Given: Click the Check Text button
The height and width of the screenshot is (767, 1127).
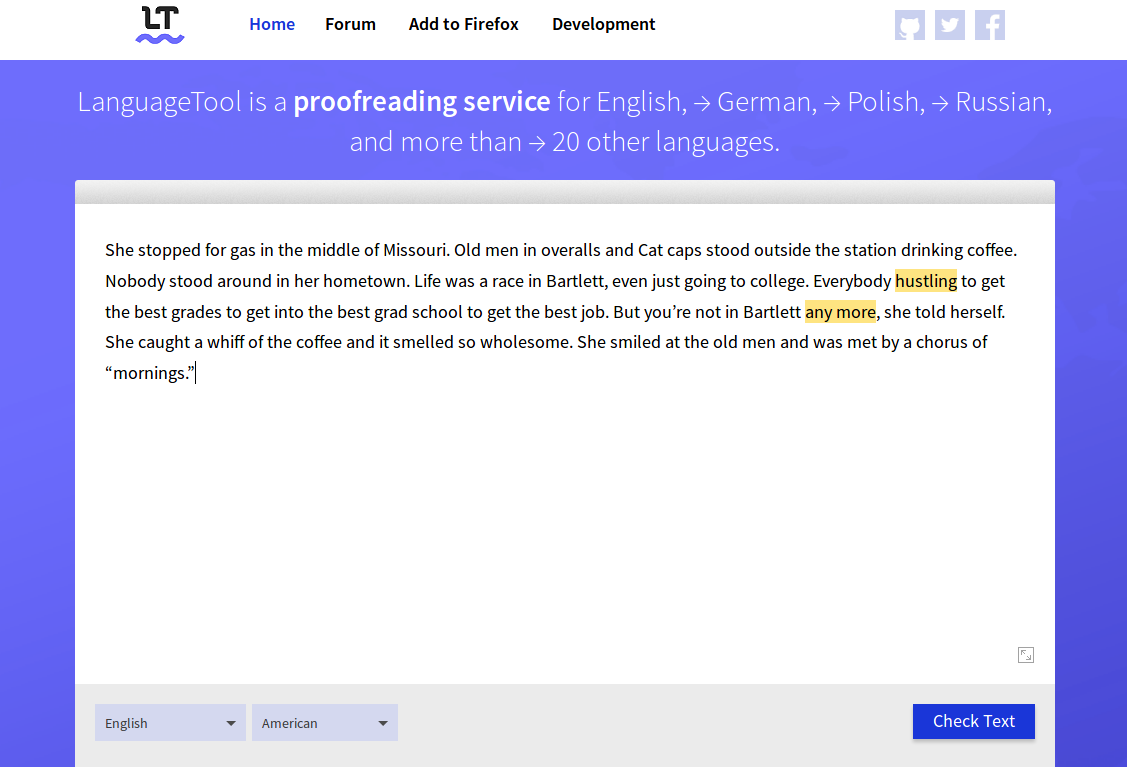Looking at the screenshot, I should click(x=973, y=721).
